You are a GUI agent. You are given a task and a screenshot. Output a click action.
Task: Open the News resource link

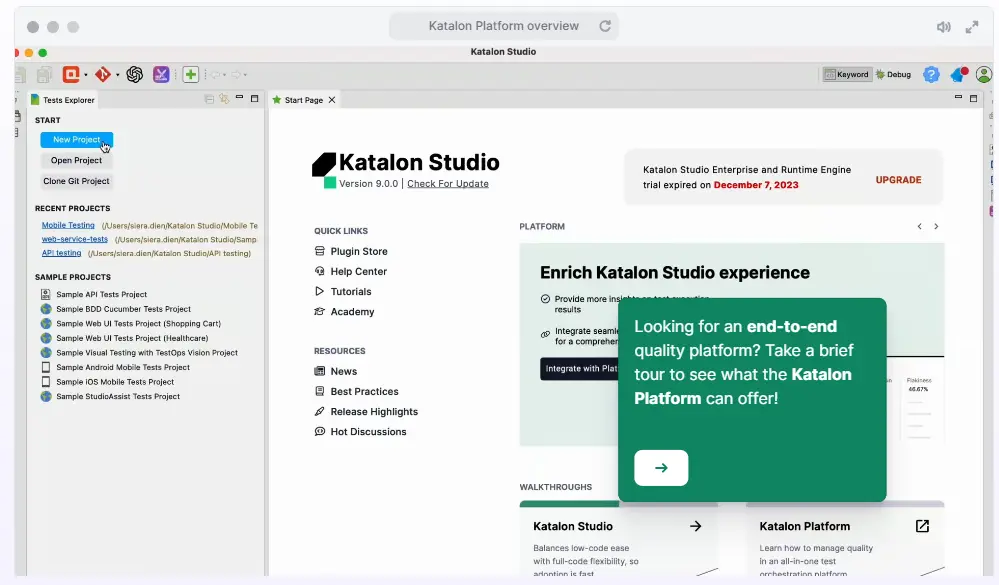(x=336, y=372)
